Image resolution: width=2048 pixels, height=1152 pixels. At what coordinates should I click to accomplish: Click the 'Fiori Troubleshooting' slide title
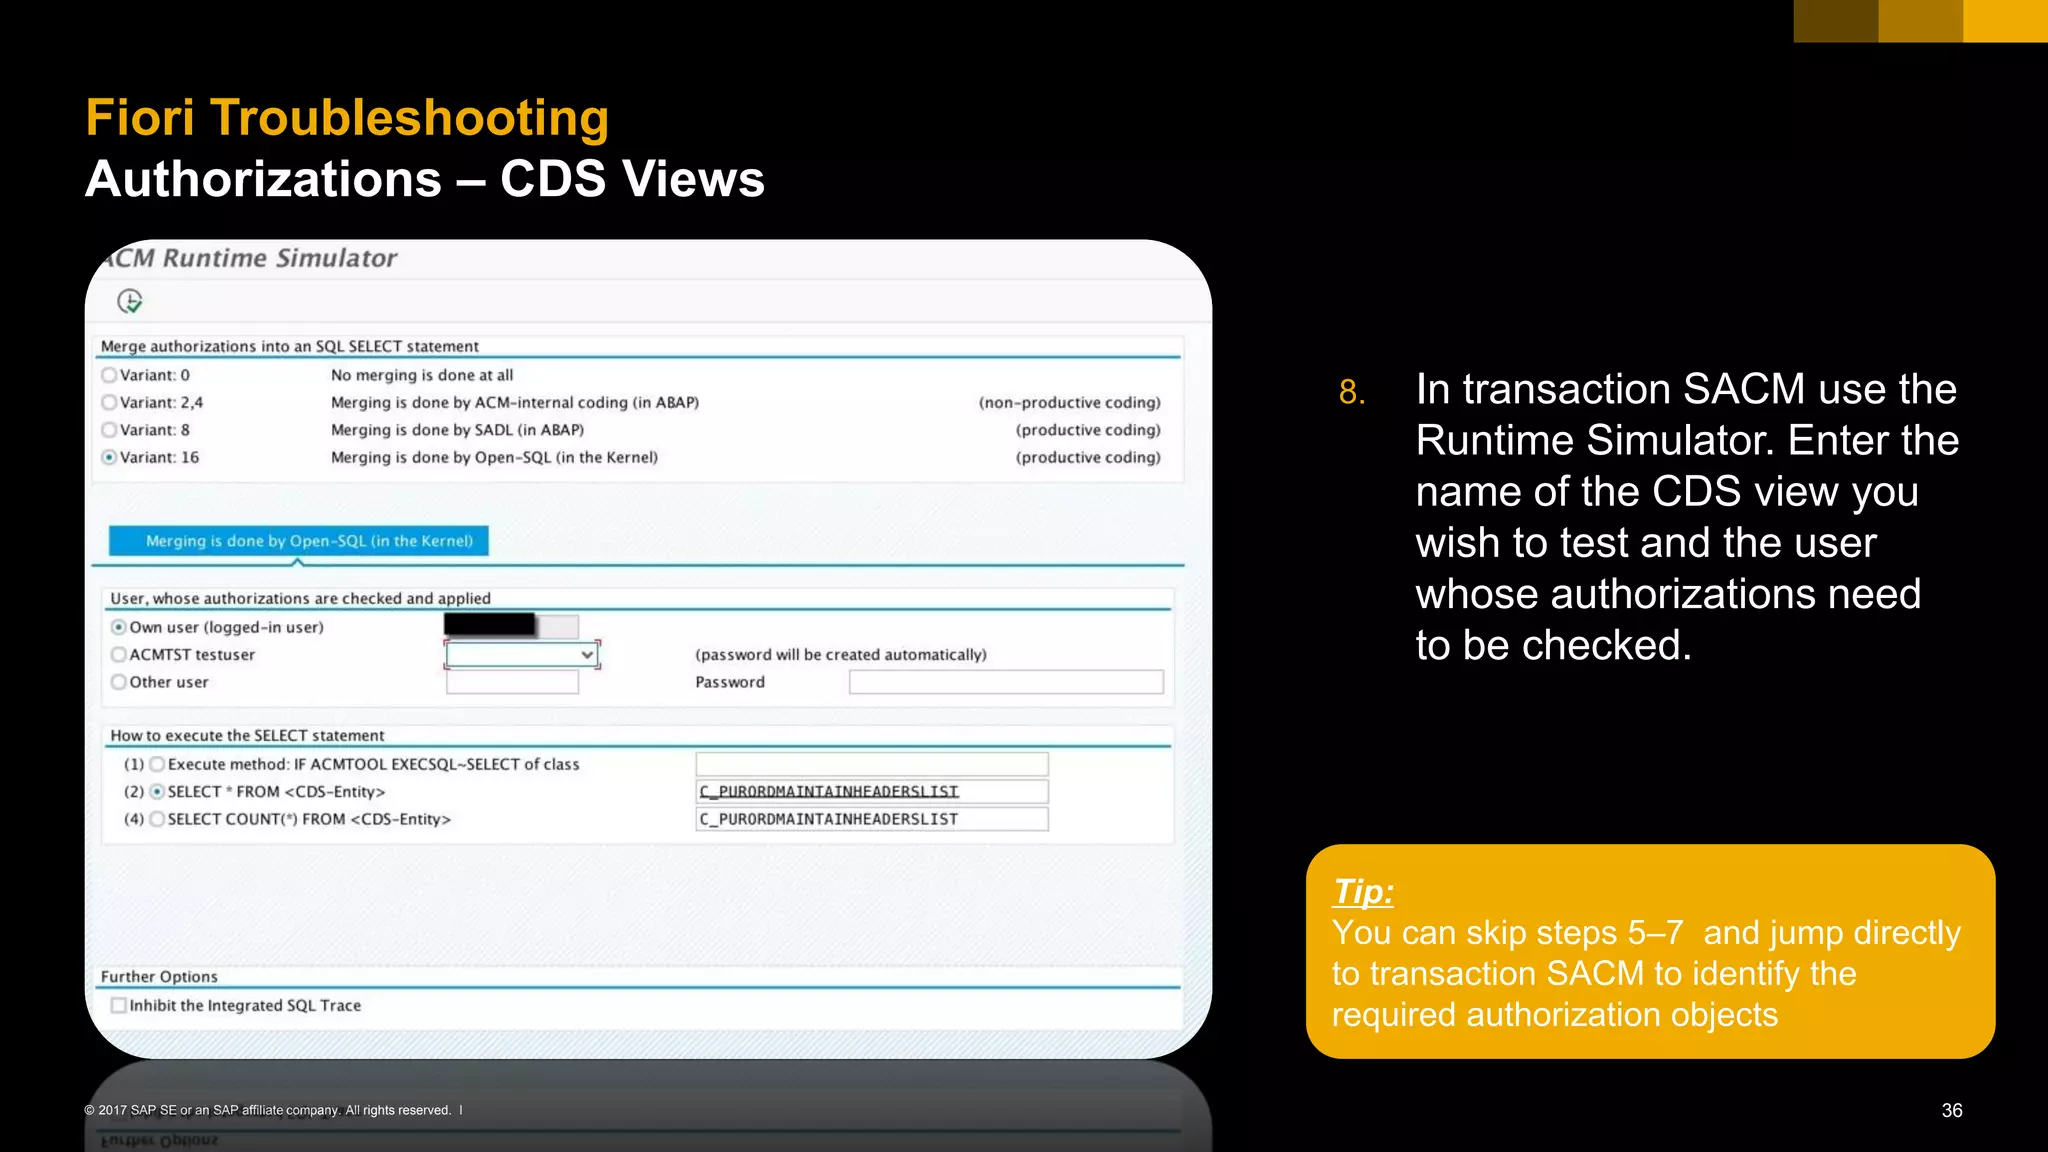click(347, 118)
